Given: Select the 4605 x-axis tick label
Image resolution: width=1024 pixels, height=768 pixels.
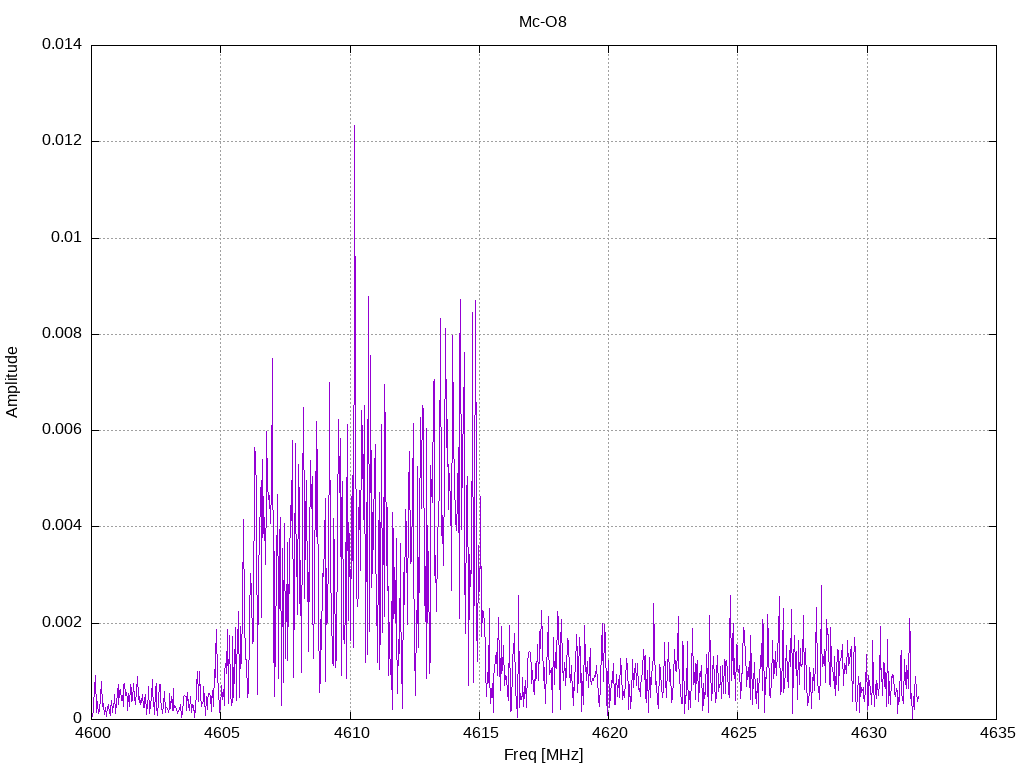Looking at the screenshot, I should 221,734.
